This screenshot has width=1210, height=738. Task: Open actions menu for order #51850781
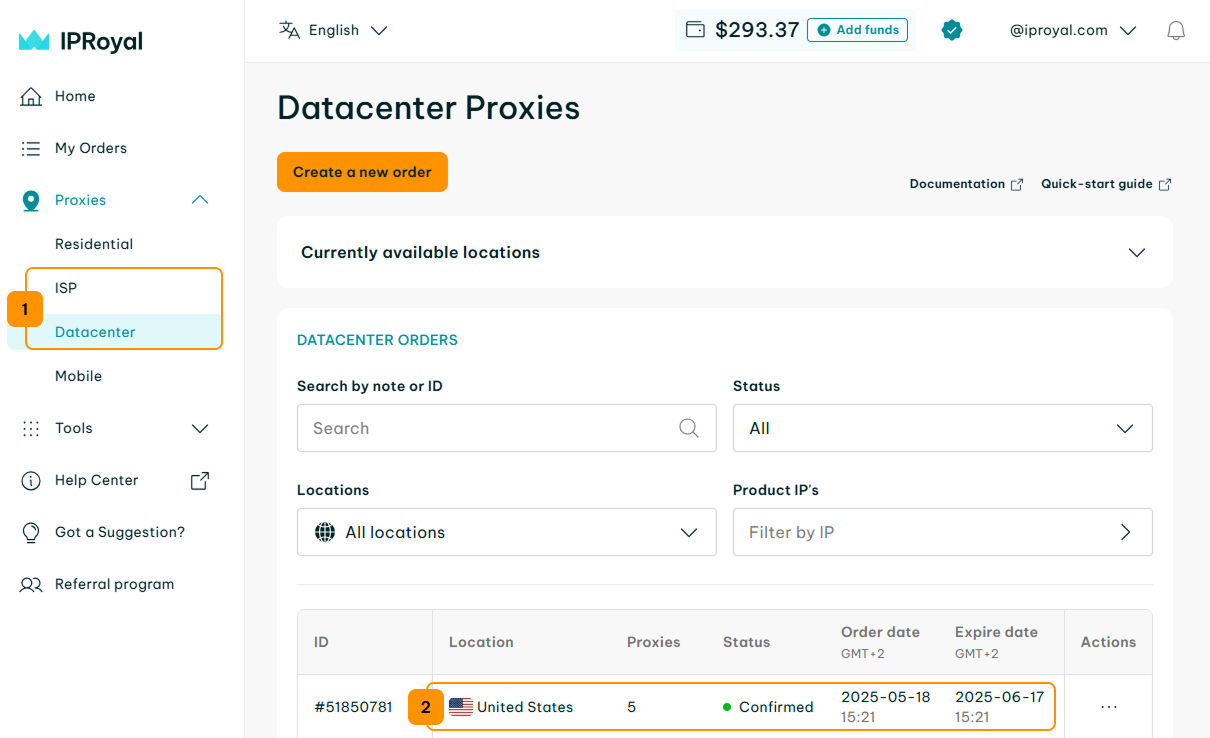[x=1109, y=707]
